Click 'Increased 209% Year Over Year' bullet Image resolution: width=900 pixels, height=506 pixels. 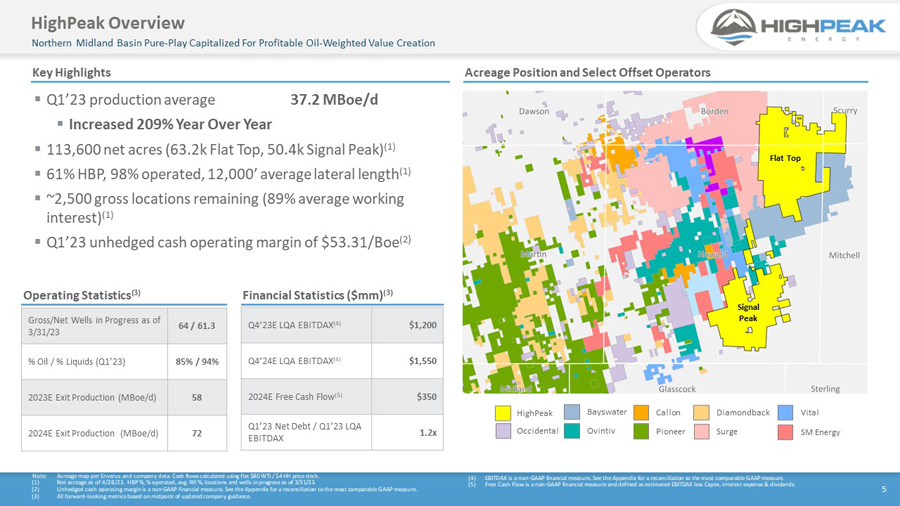point(170,124)
